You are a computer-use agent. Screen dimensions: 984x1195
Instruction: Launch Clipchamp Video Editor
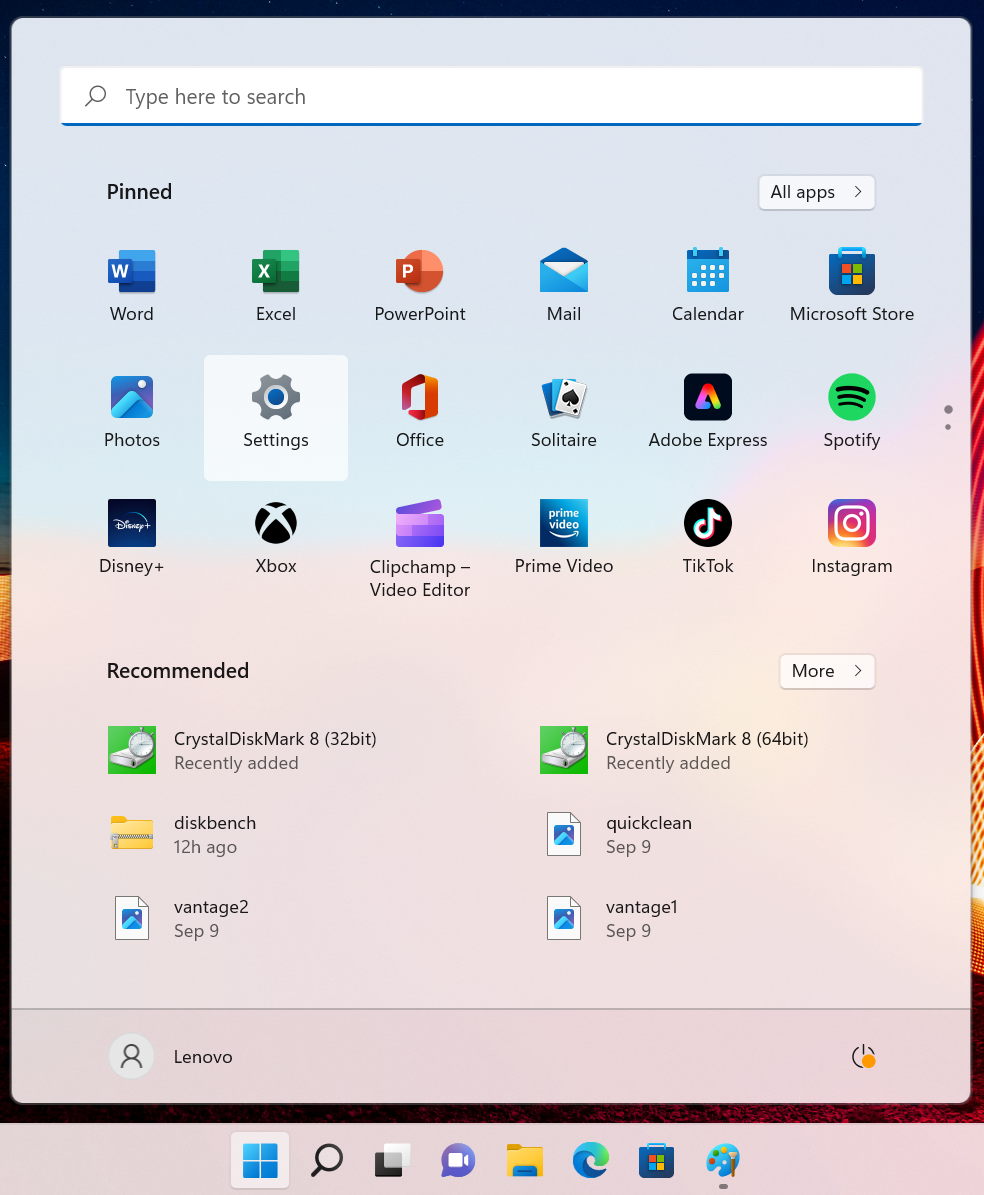pos(419,537)
